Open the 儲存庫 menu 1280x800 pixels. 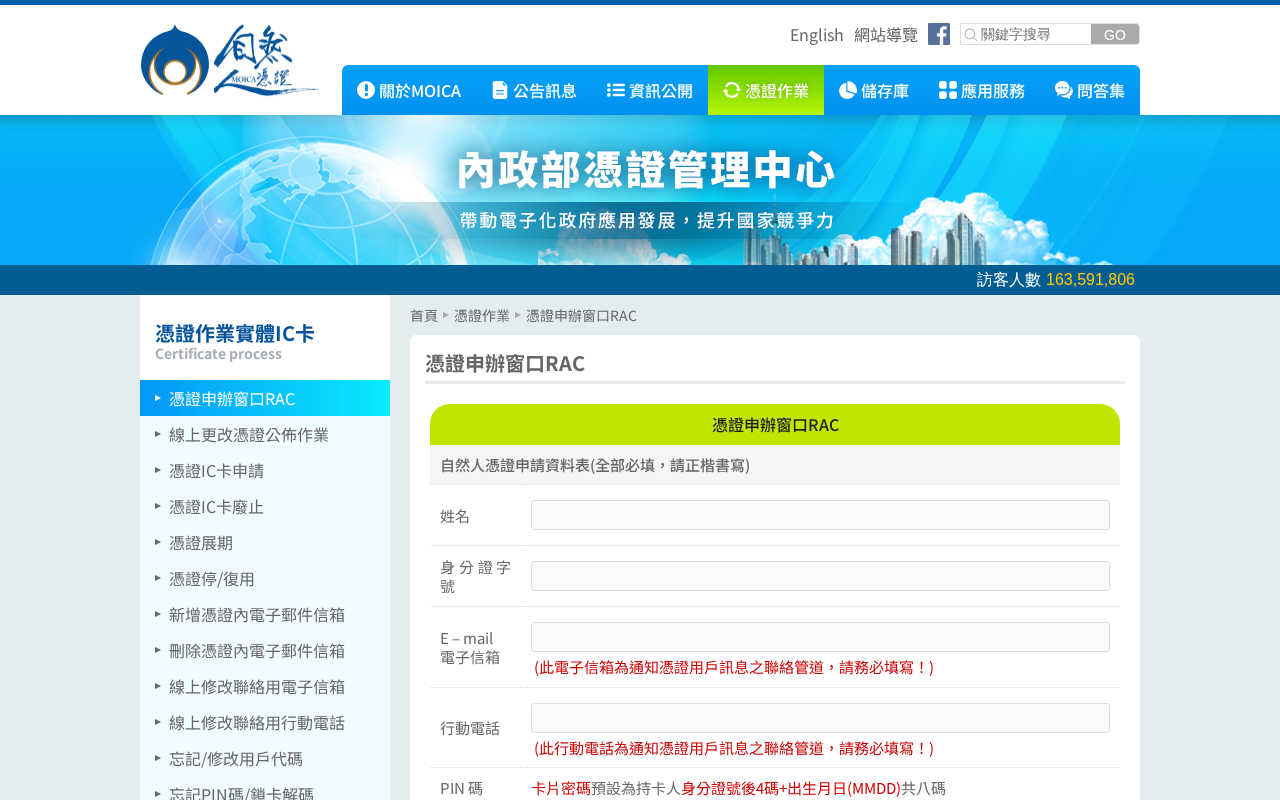pos(874,90)
